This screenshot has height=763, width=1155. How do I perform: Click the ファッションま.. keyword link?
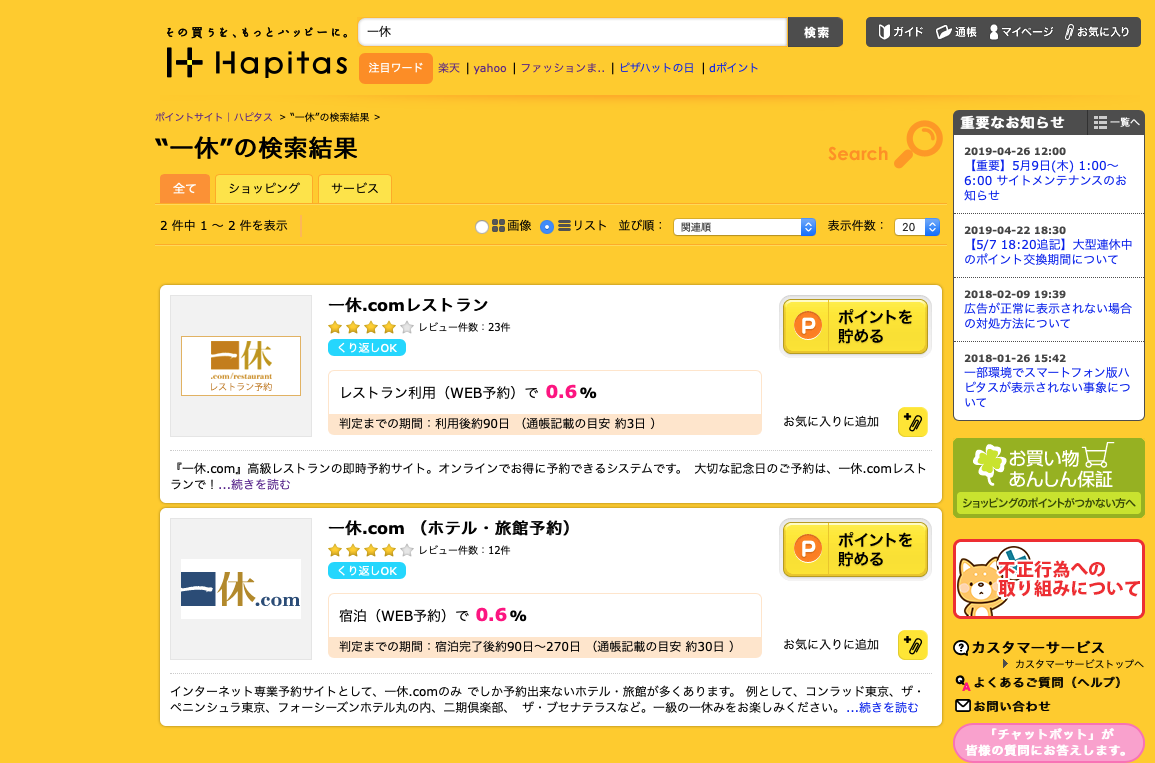point(563,68)
